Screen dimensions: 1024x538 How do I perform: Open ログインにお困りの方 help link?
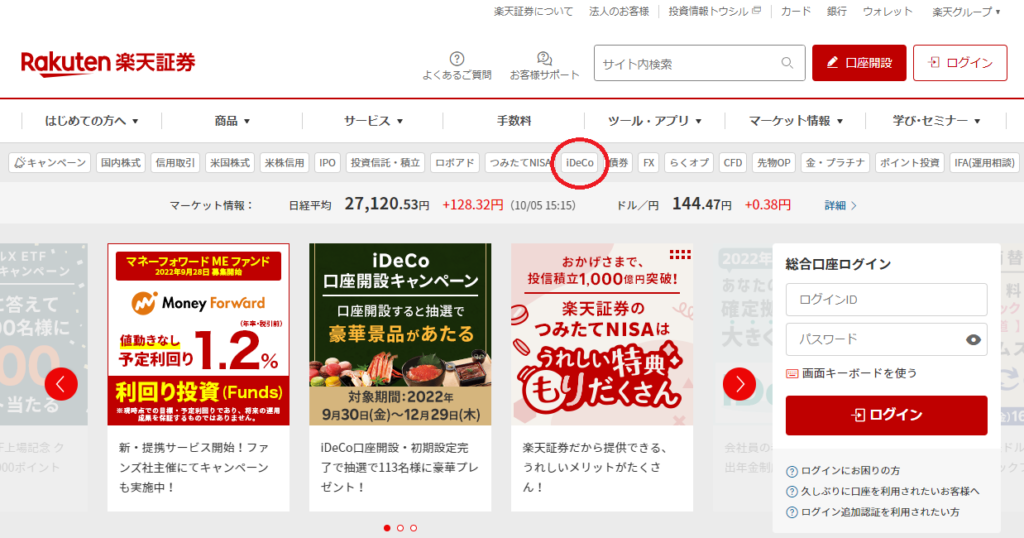(850, 471)
